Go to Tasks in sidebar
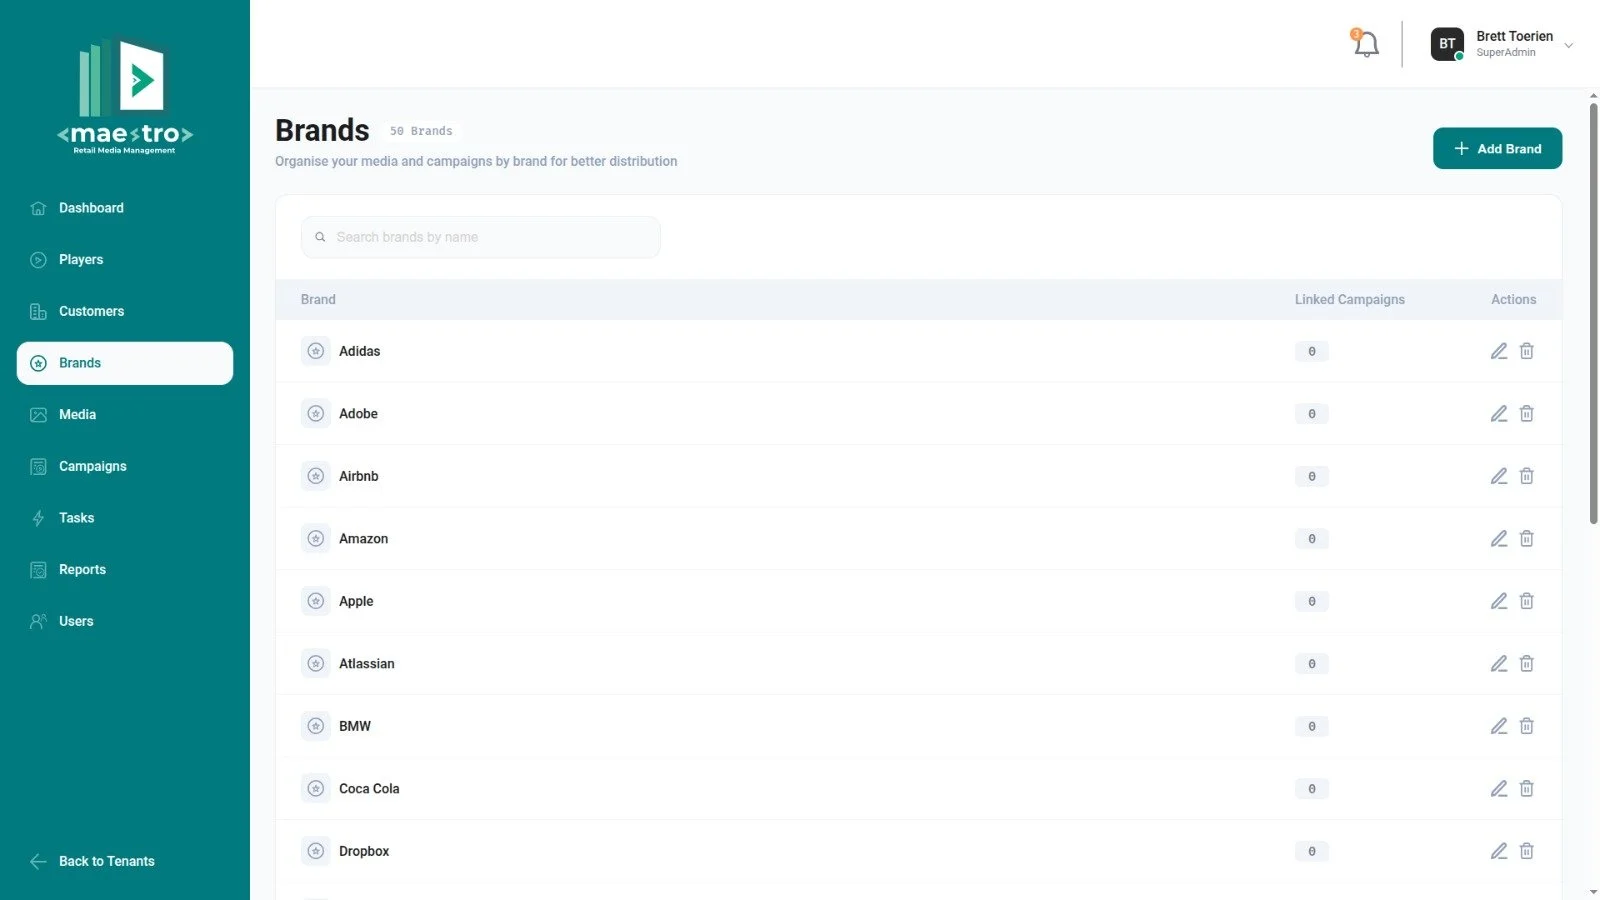Viewport: 1600px width, 900px height. tap(125, 518)
